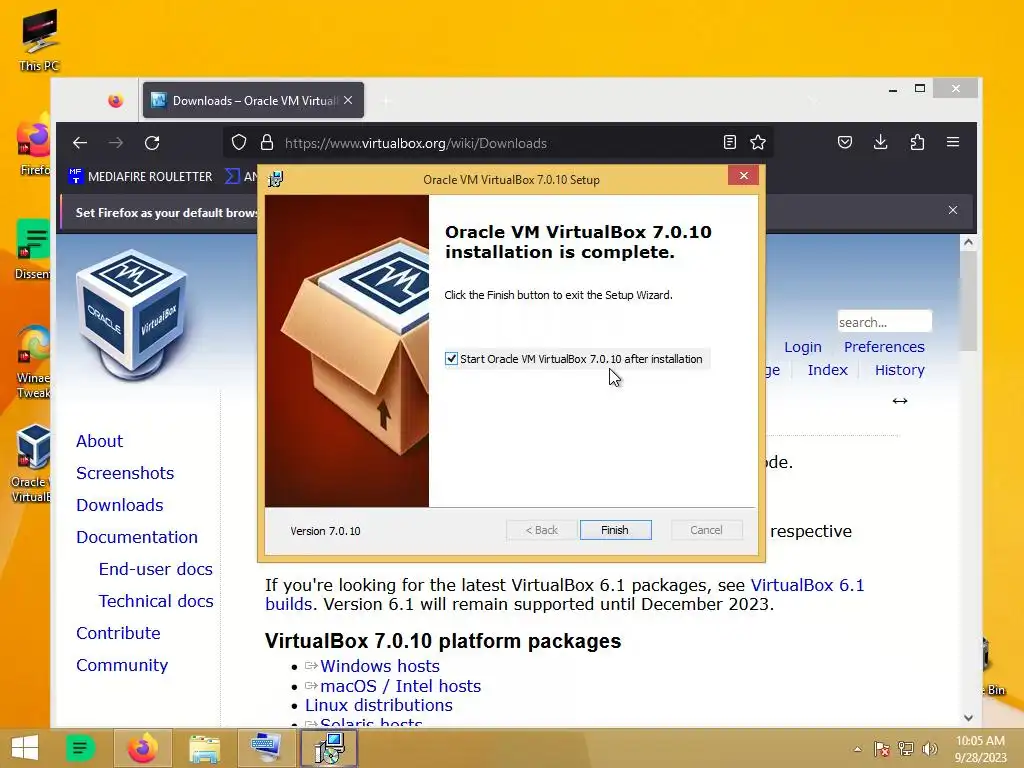Open Community in the site sidebar

(x=121, y=665)
